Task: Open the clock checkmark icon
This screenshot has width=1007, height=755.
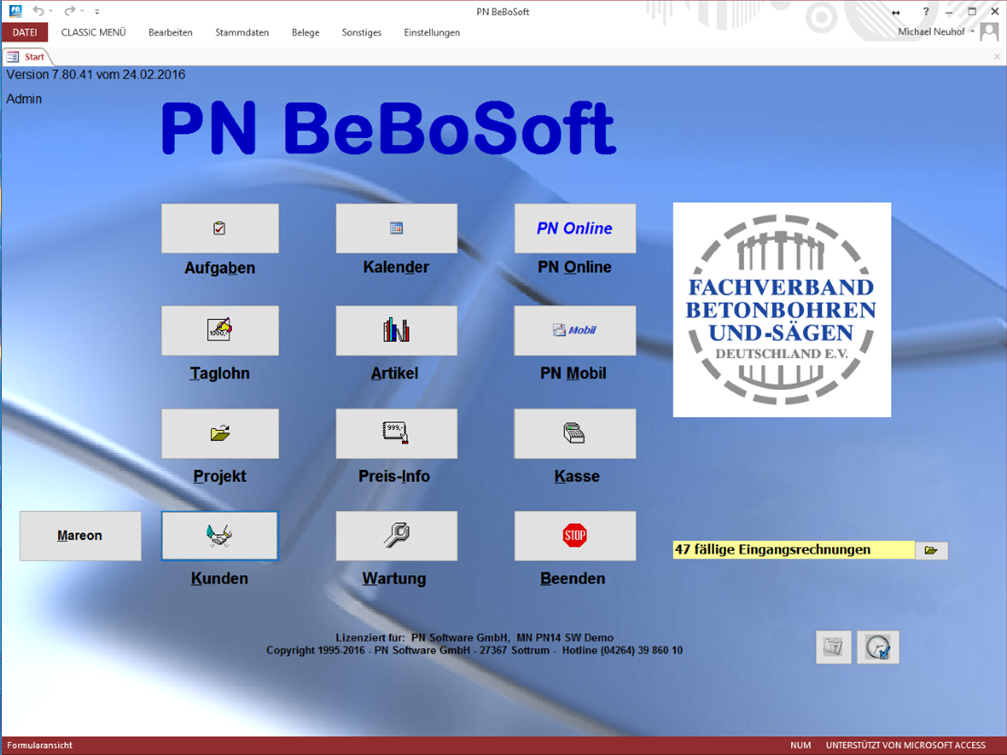Action: [x=877, y=646]
